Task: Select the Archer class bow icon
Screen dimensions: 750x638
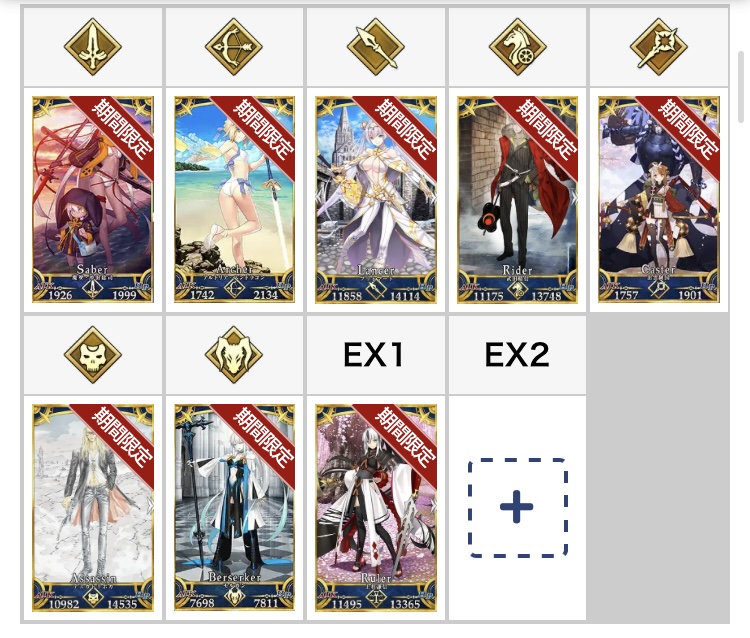Action: coord(234,47)
